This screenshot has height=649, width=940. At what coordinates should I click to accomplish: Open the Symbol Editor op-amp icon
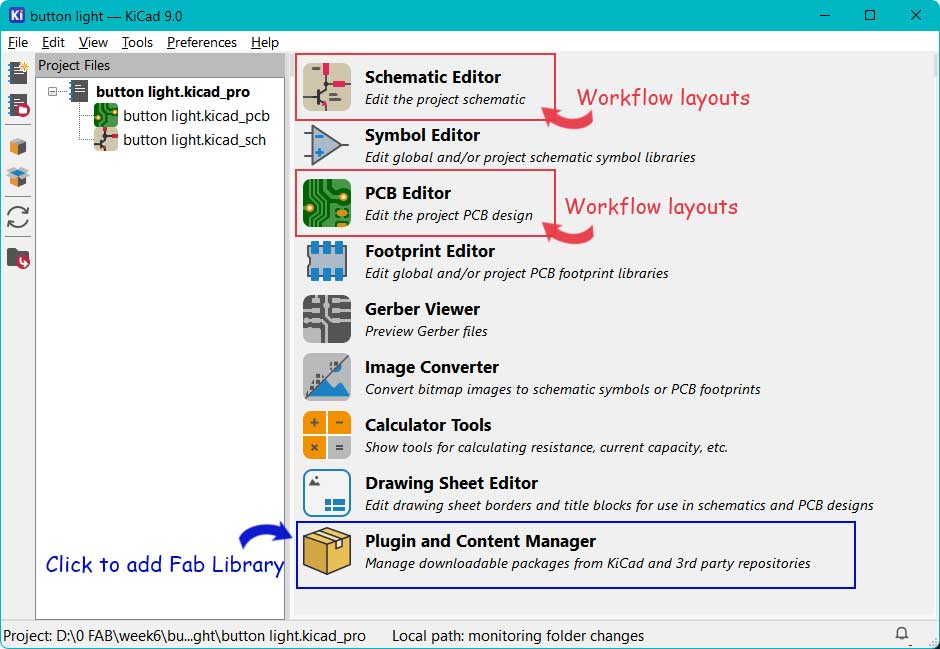(327, 146)
